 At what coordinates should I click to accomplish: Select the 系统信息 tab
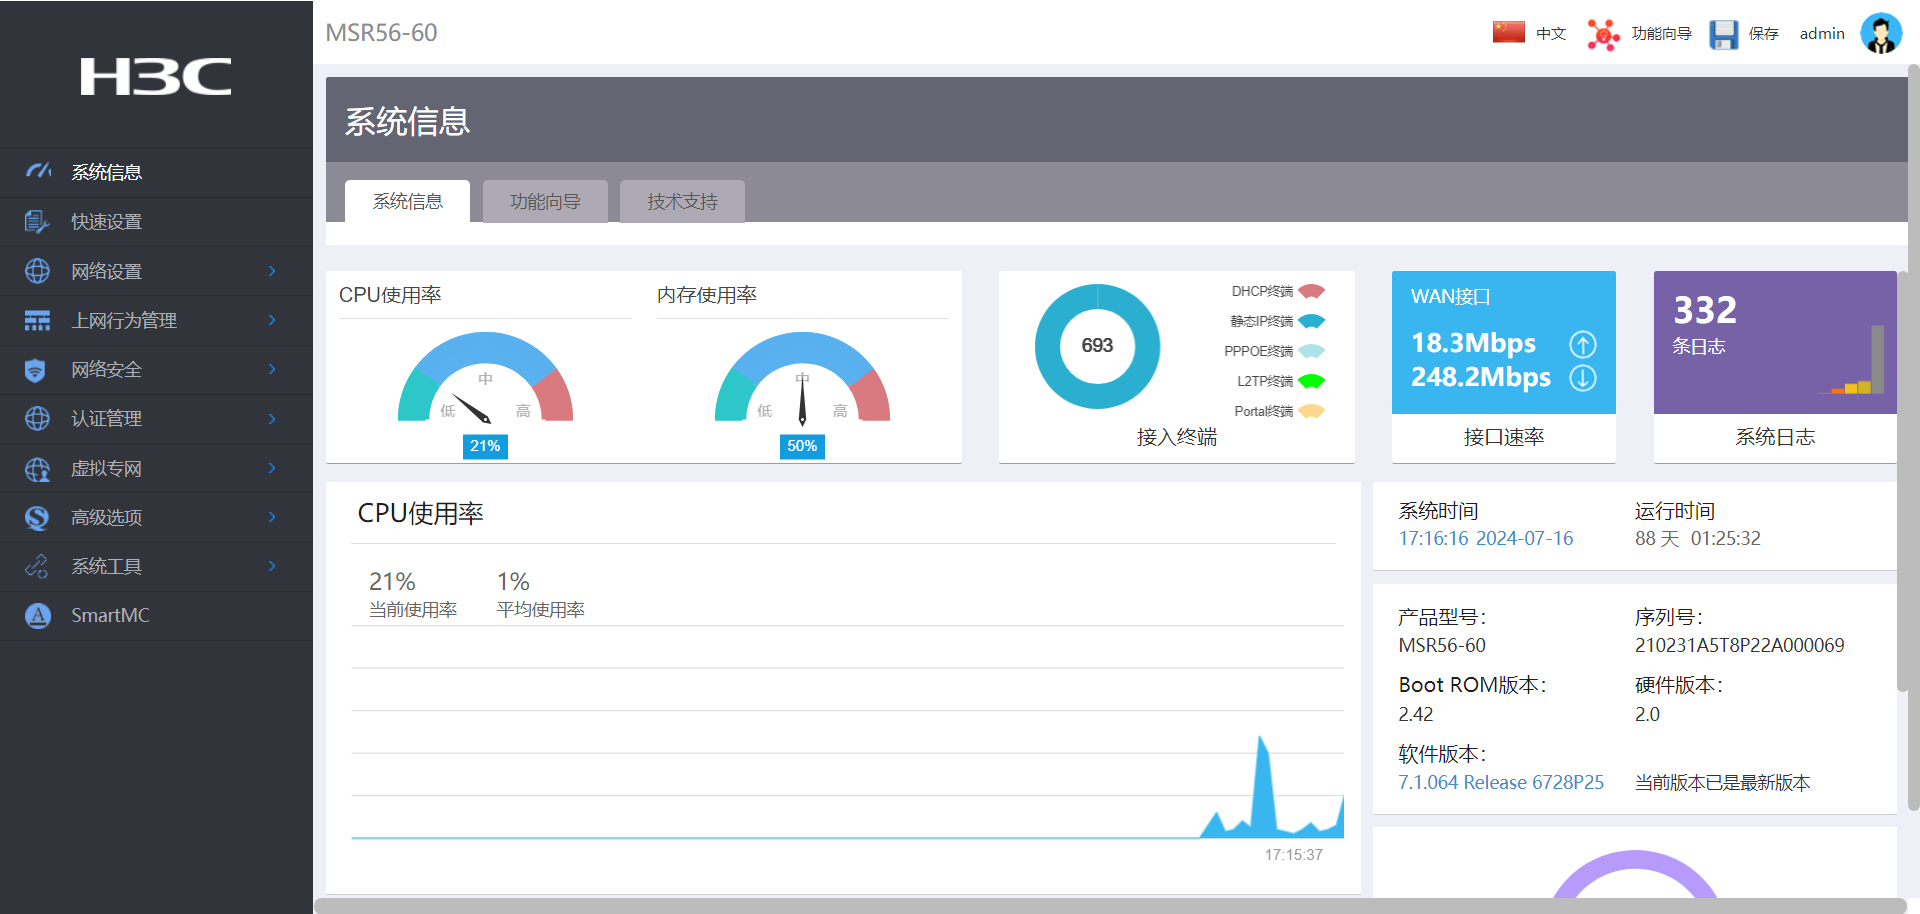(408, 201)
